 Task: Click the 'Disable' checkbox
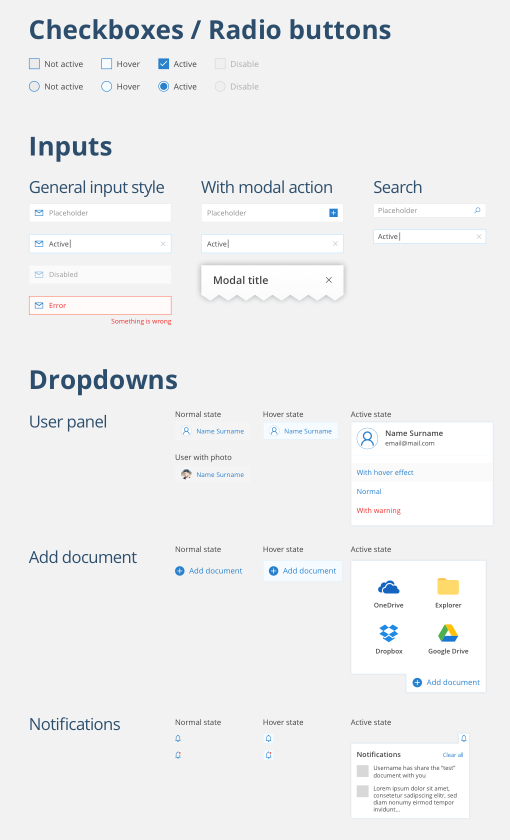[220, 64]
